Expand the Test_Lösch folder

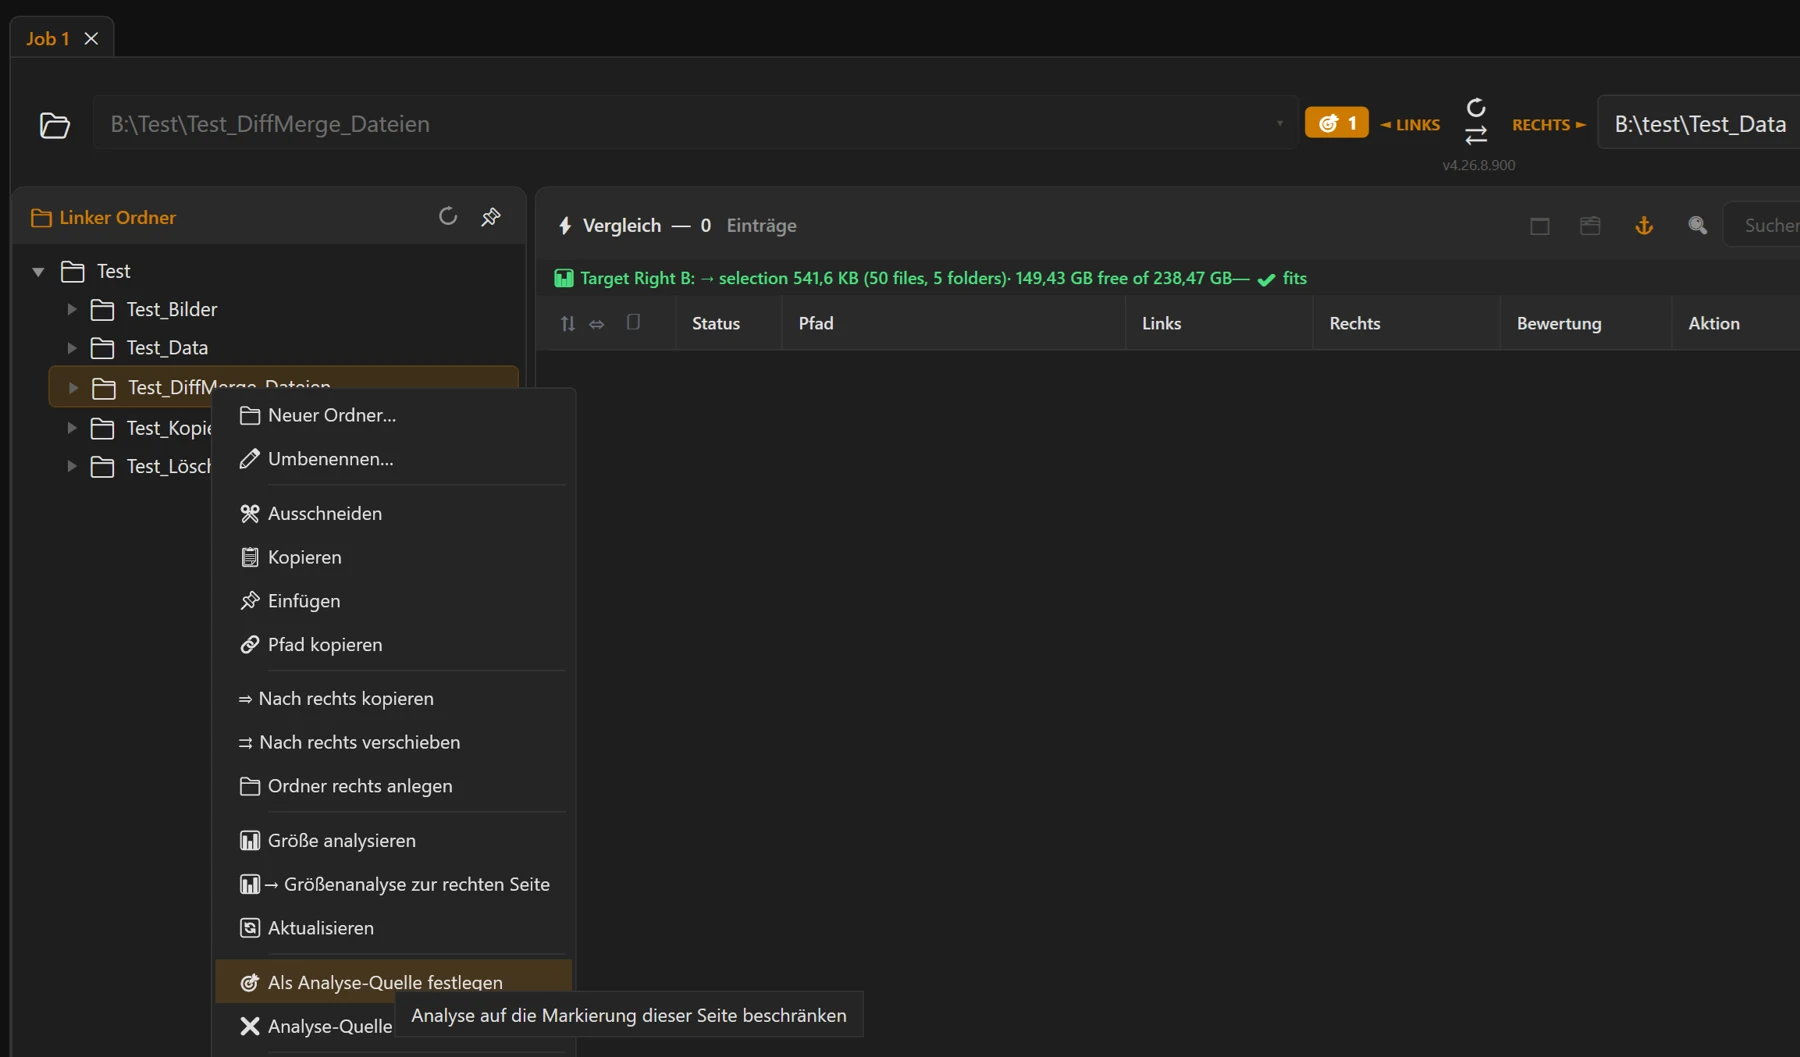click(72, 466)
